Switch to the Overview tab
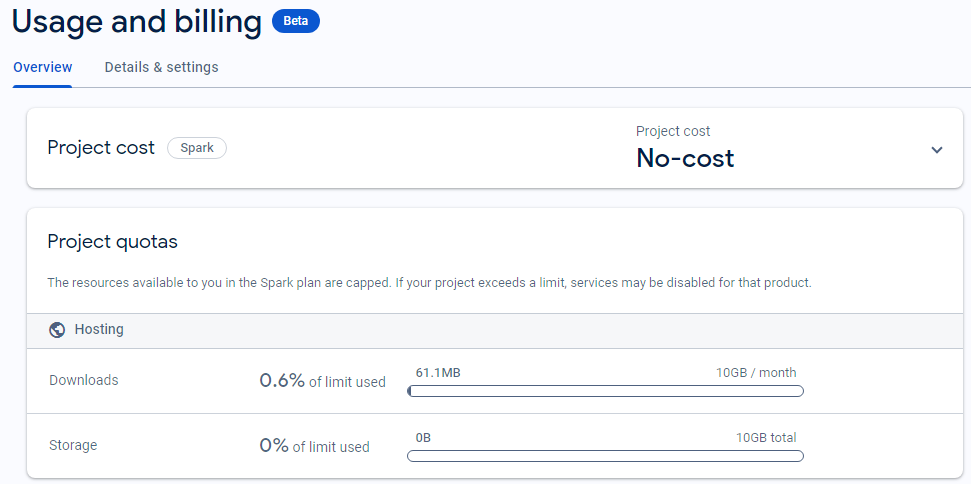 [42, 67]
